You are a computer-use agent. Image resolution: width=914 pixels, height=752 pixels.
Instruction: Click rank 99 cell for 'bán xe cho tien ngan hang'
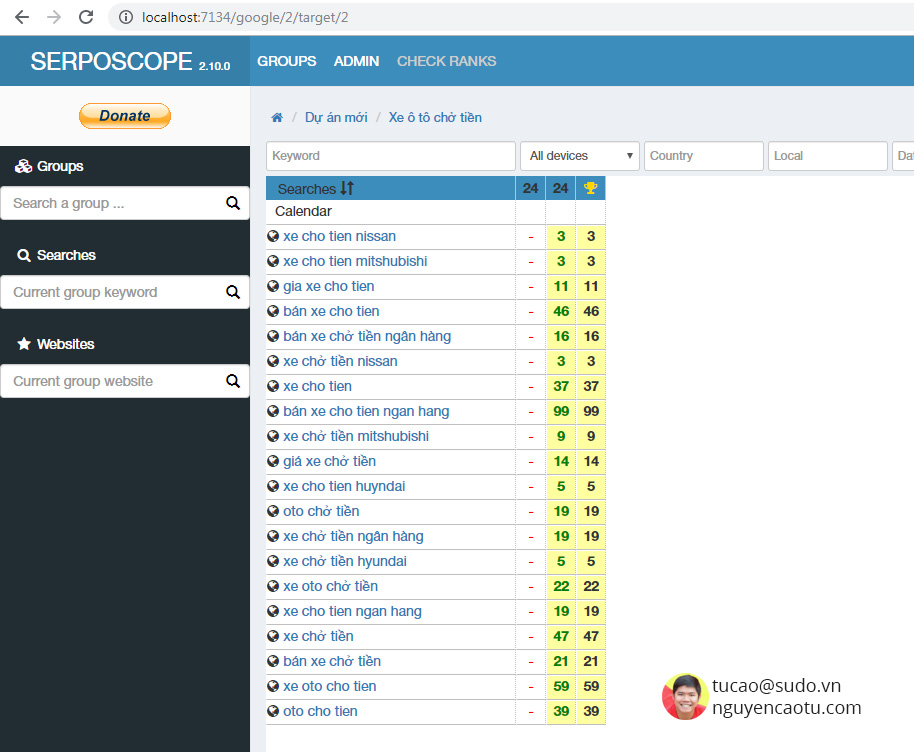point(561,412)
